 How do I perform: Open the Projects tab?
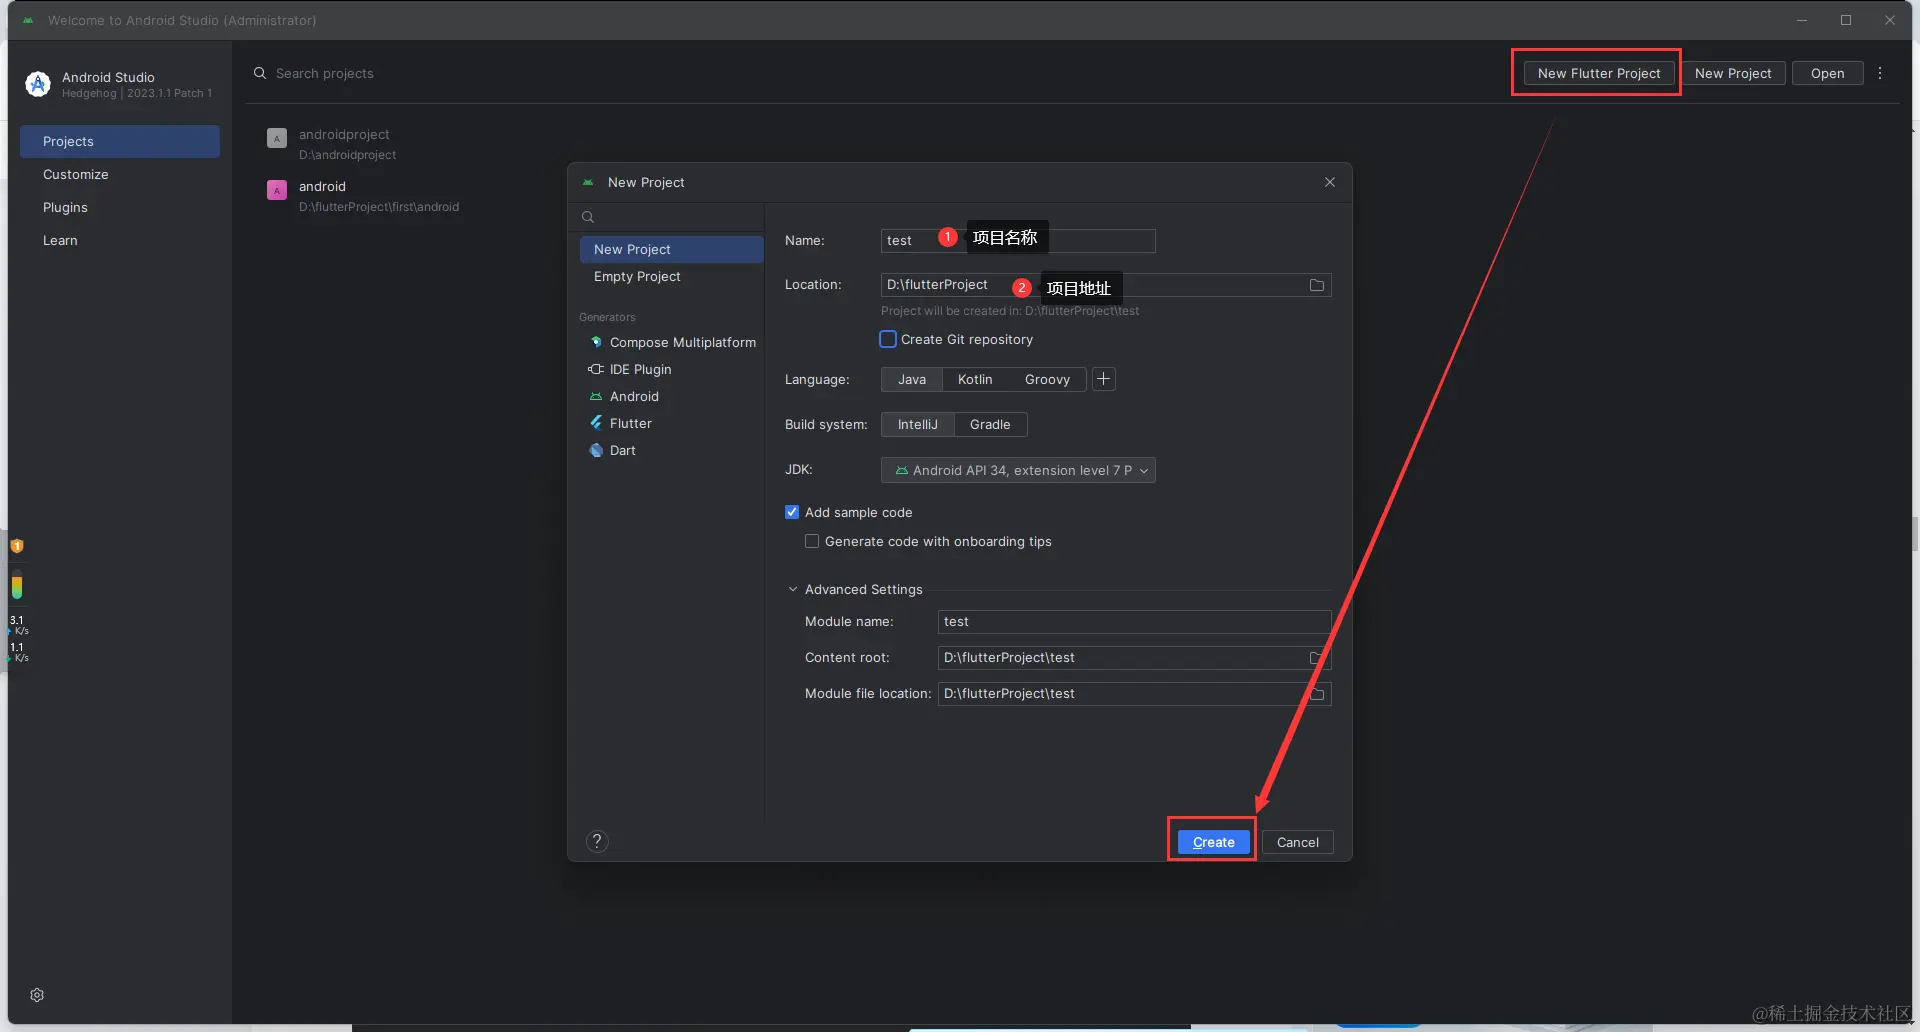[120, 141]
